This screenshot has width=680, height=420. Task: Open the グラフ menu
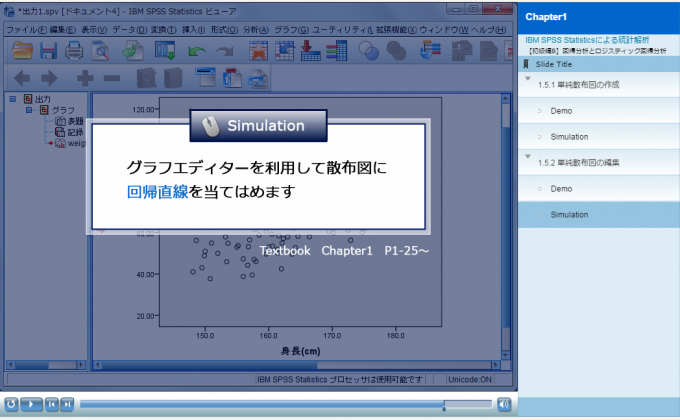click(x=291, y=30)
